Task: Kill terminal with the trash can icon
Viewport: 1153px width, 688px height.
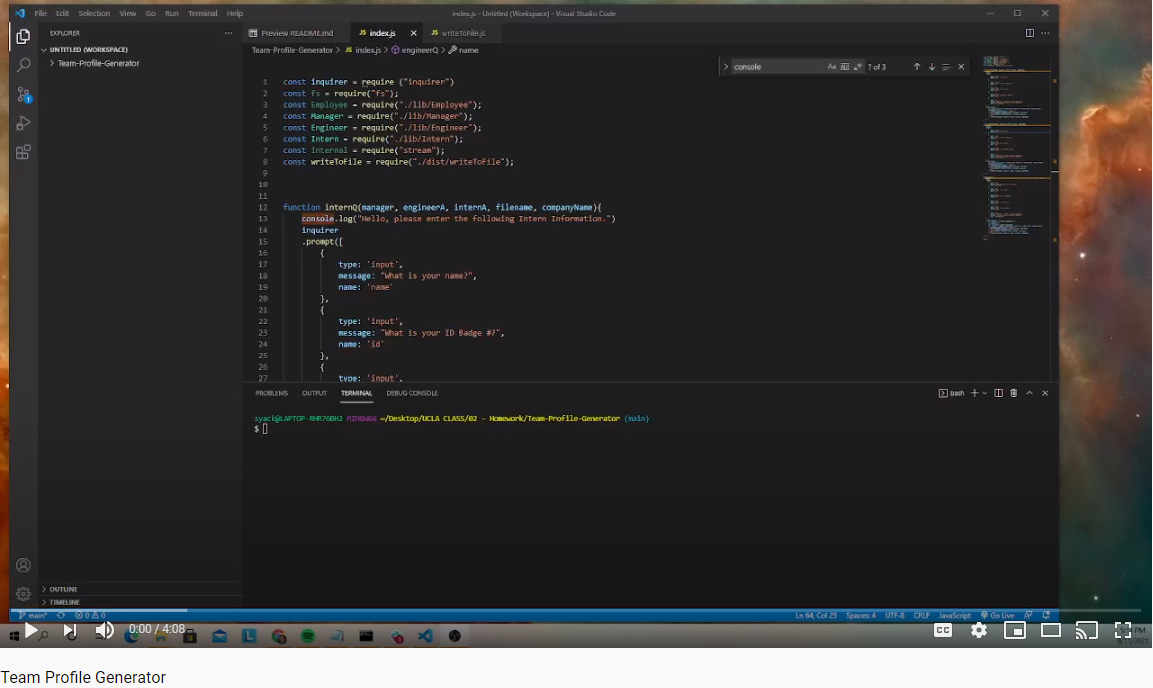Action: pyautogui.click(x=1013, y=393)
